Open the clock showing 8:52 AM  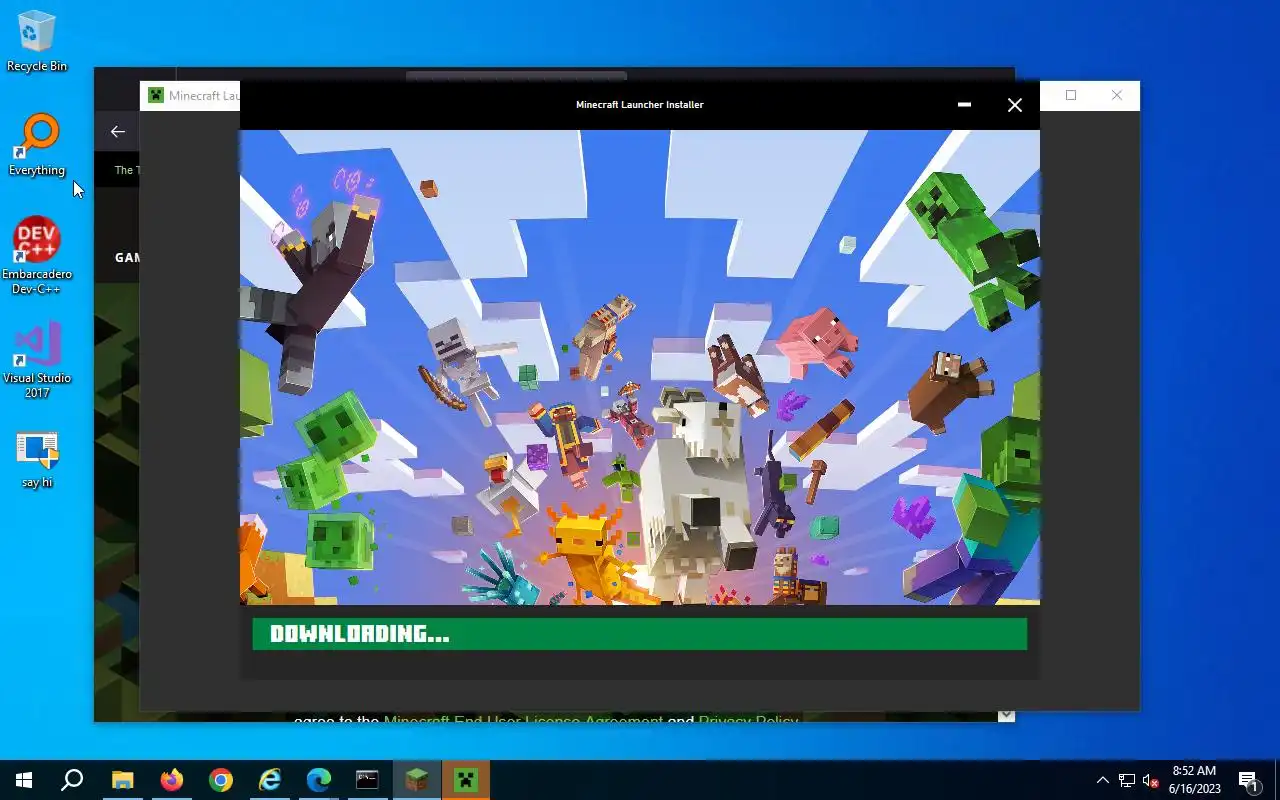pyautogui.click(x=1194, y=780)
